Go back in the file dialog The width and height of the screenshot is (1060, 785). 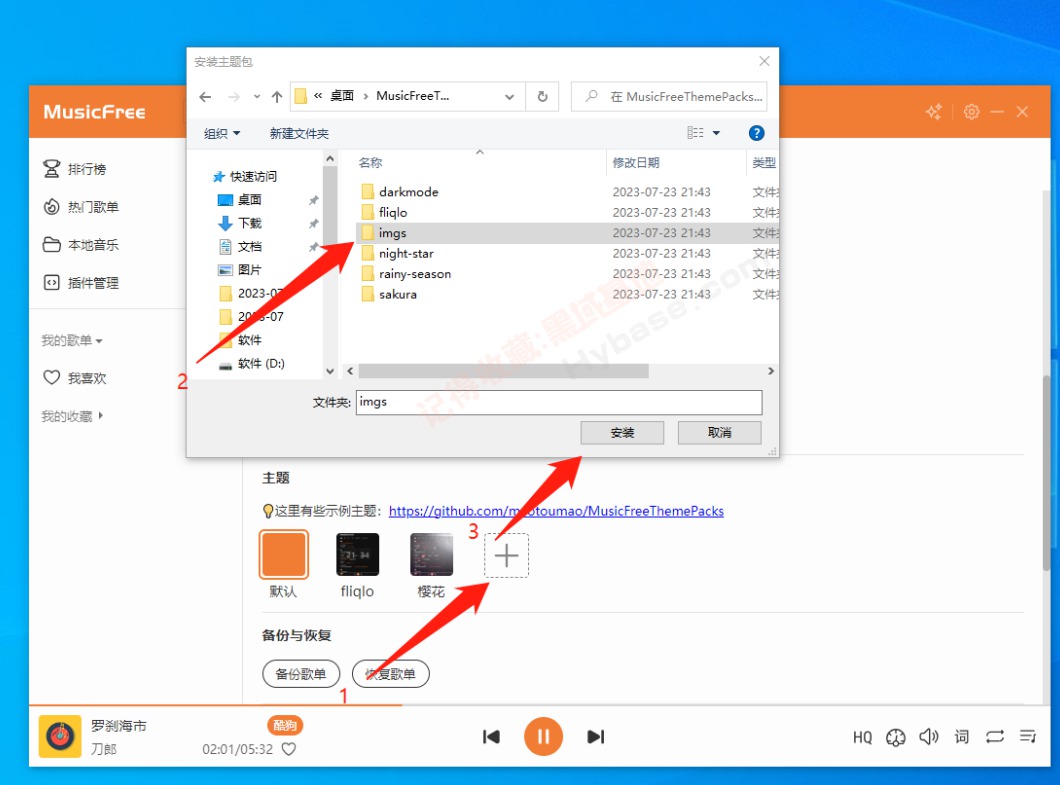click(205, 97)
